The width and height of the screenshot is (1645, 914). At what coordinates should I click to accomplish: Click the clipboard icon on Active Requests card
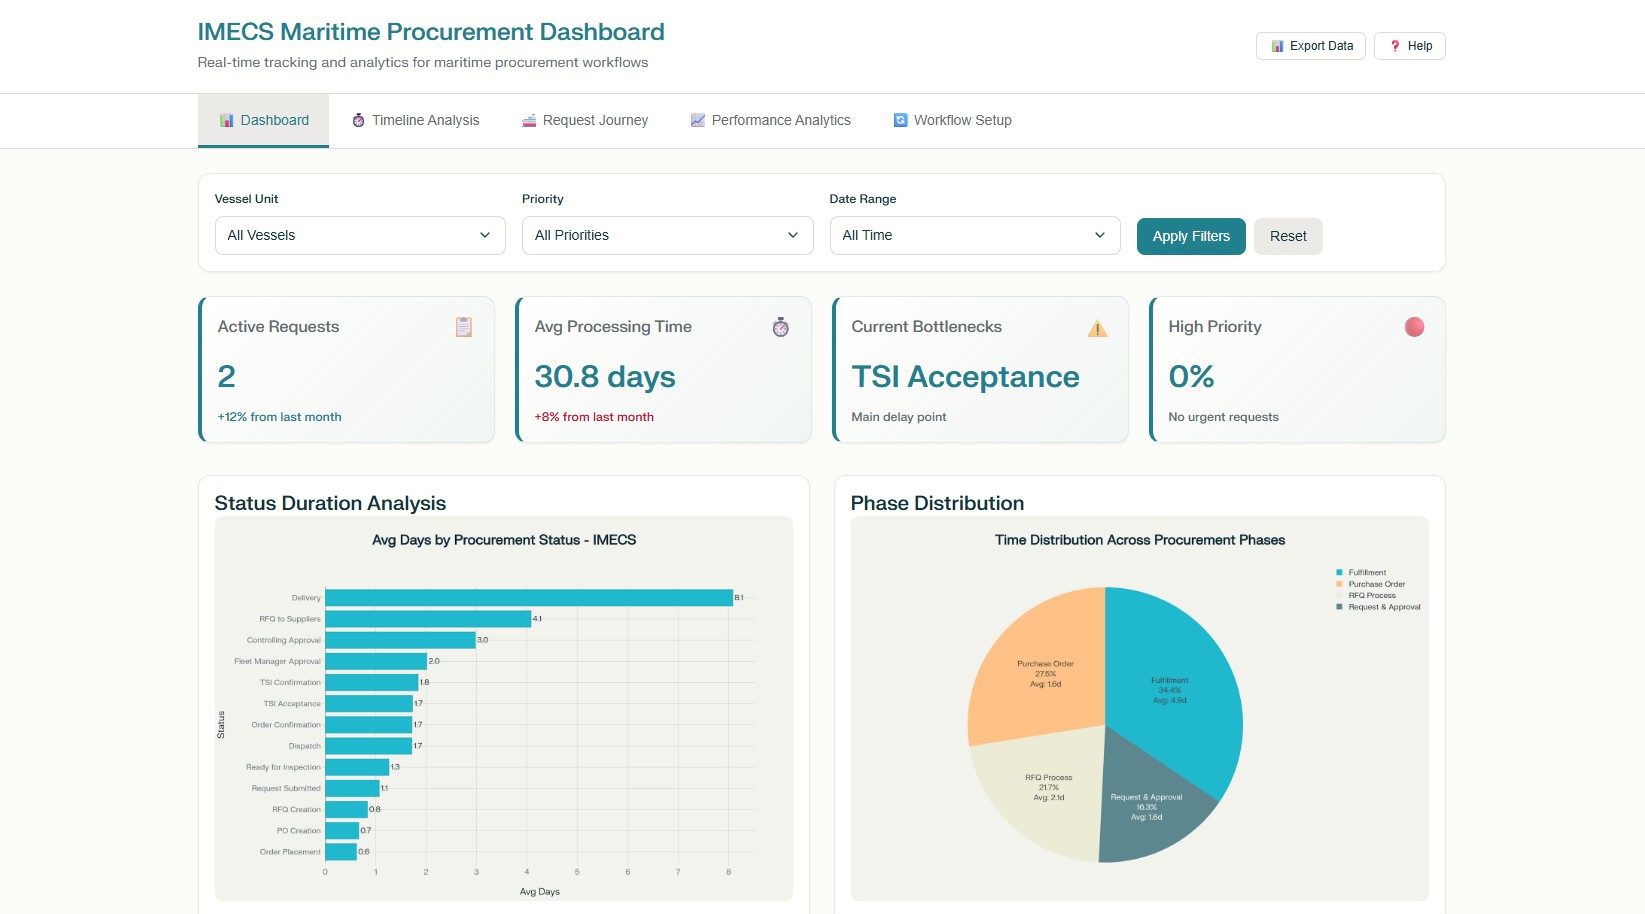point(463,327)
